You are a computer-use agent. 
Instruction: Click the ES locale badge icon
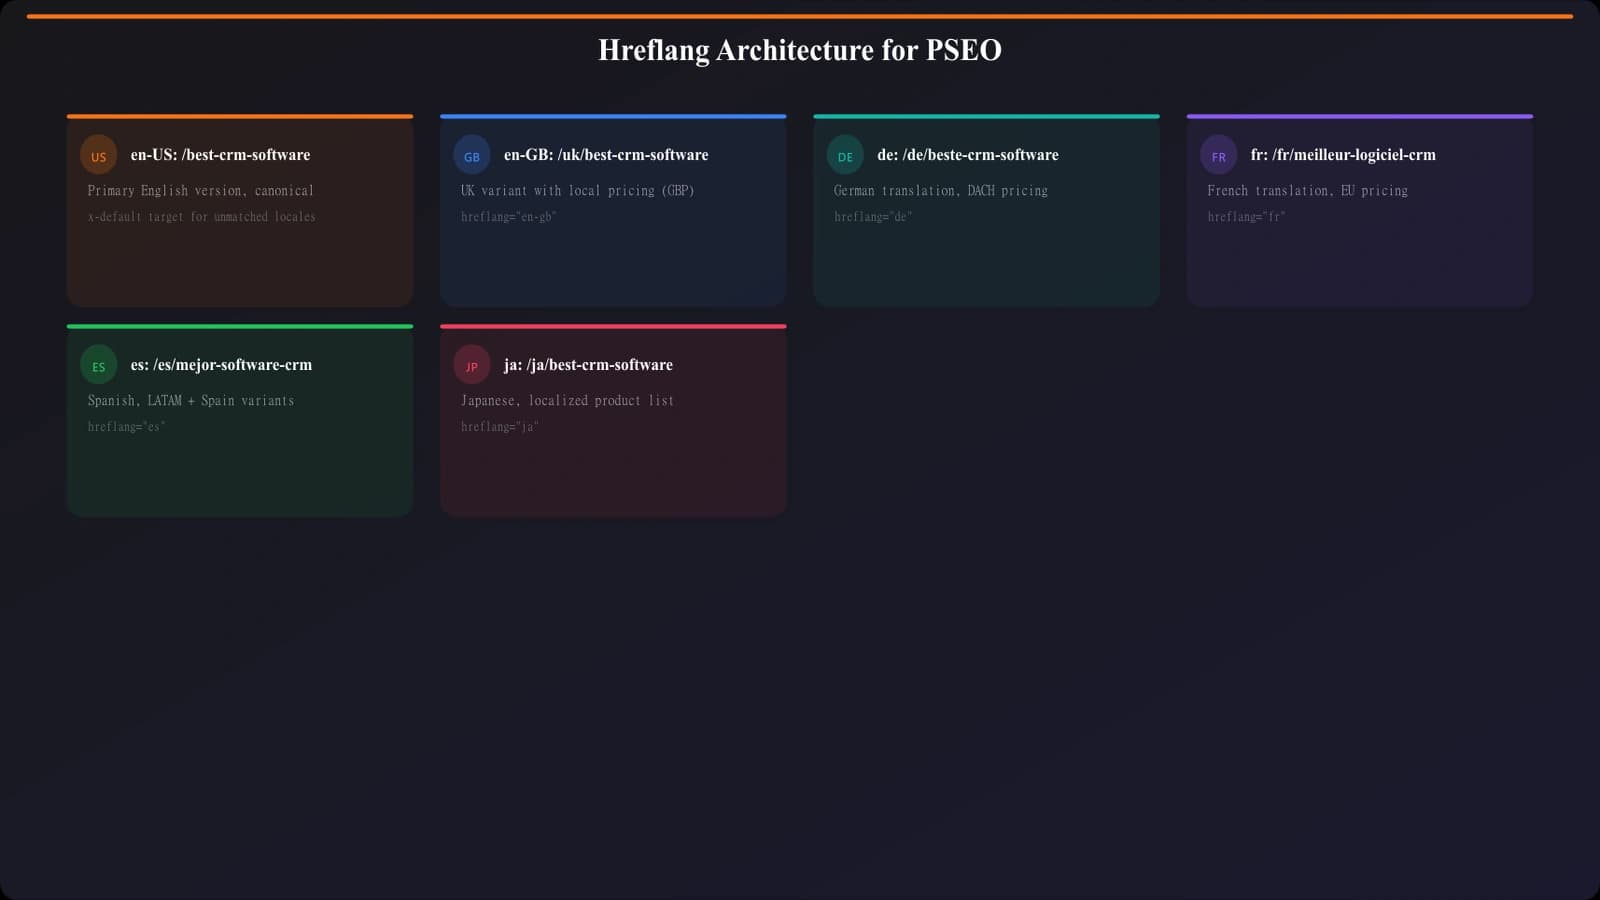pyautogui.click(x=98, y=365)
